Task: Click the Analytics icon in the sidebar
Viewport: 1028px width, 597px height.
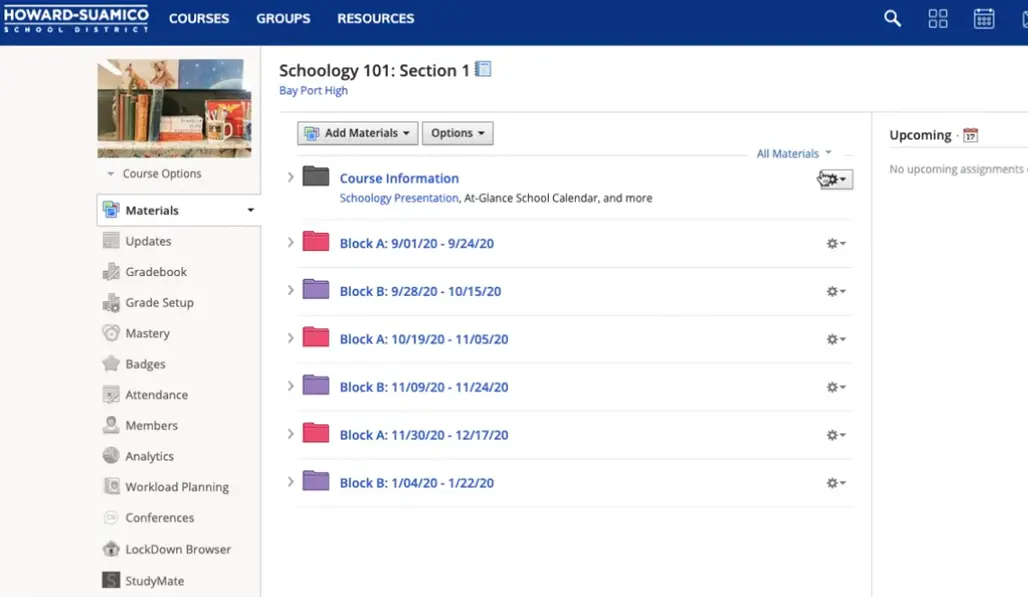Action: coord(111,456)
